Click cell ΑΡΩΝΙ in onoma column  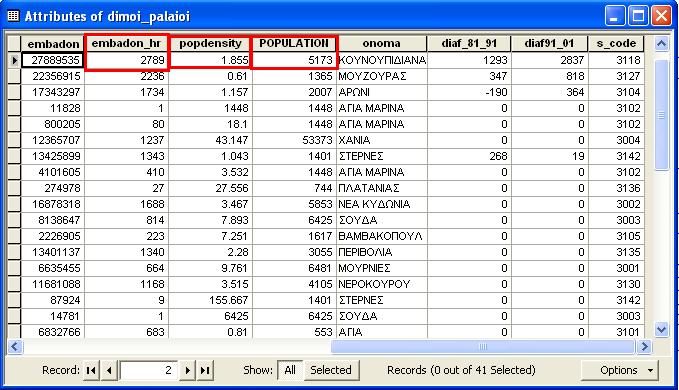coord(382,92)
